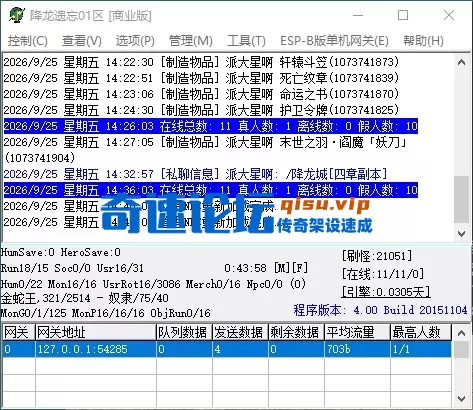The width and height of the screenshot is (473, 410).
Task: Open the 选项(P) menu
Action: (x=135, y=41)
